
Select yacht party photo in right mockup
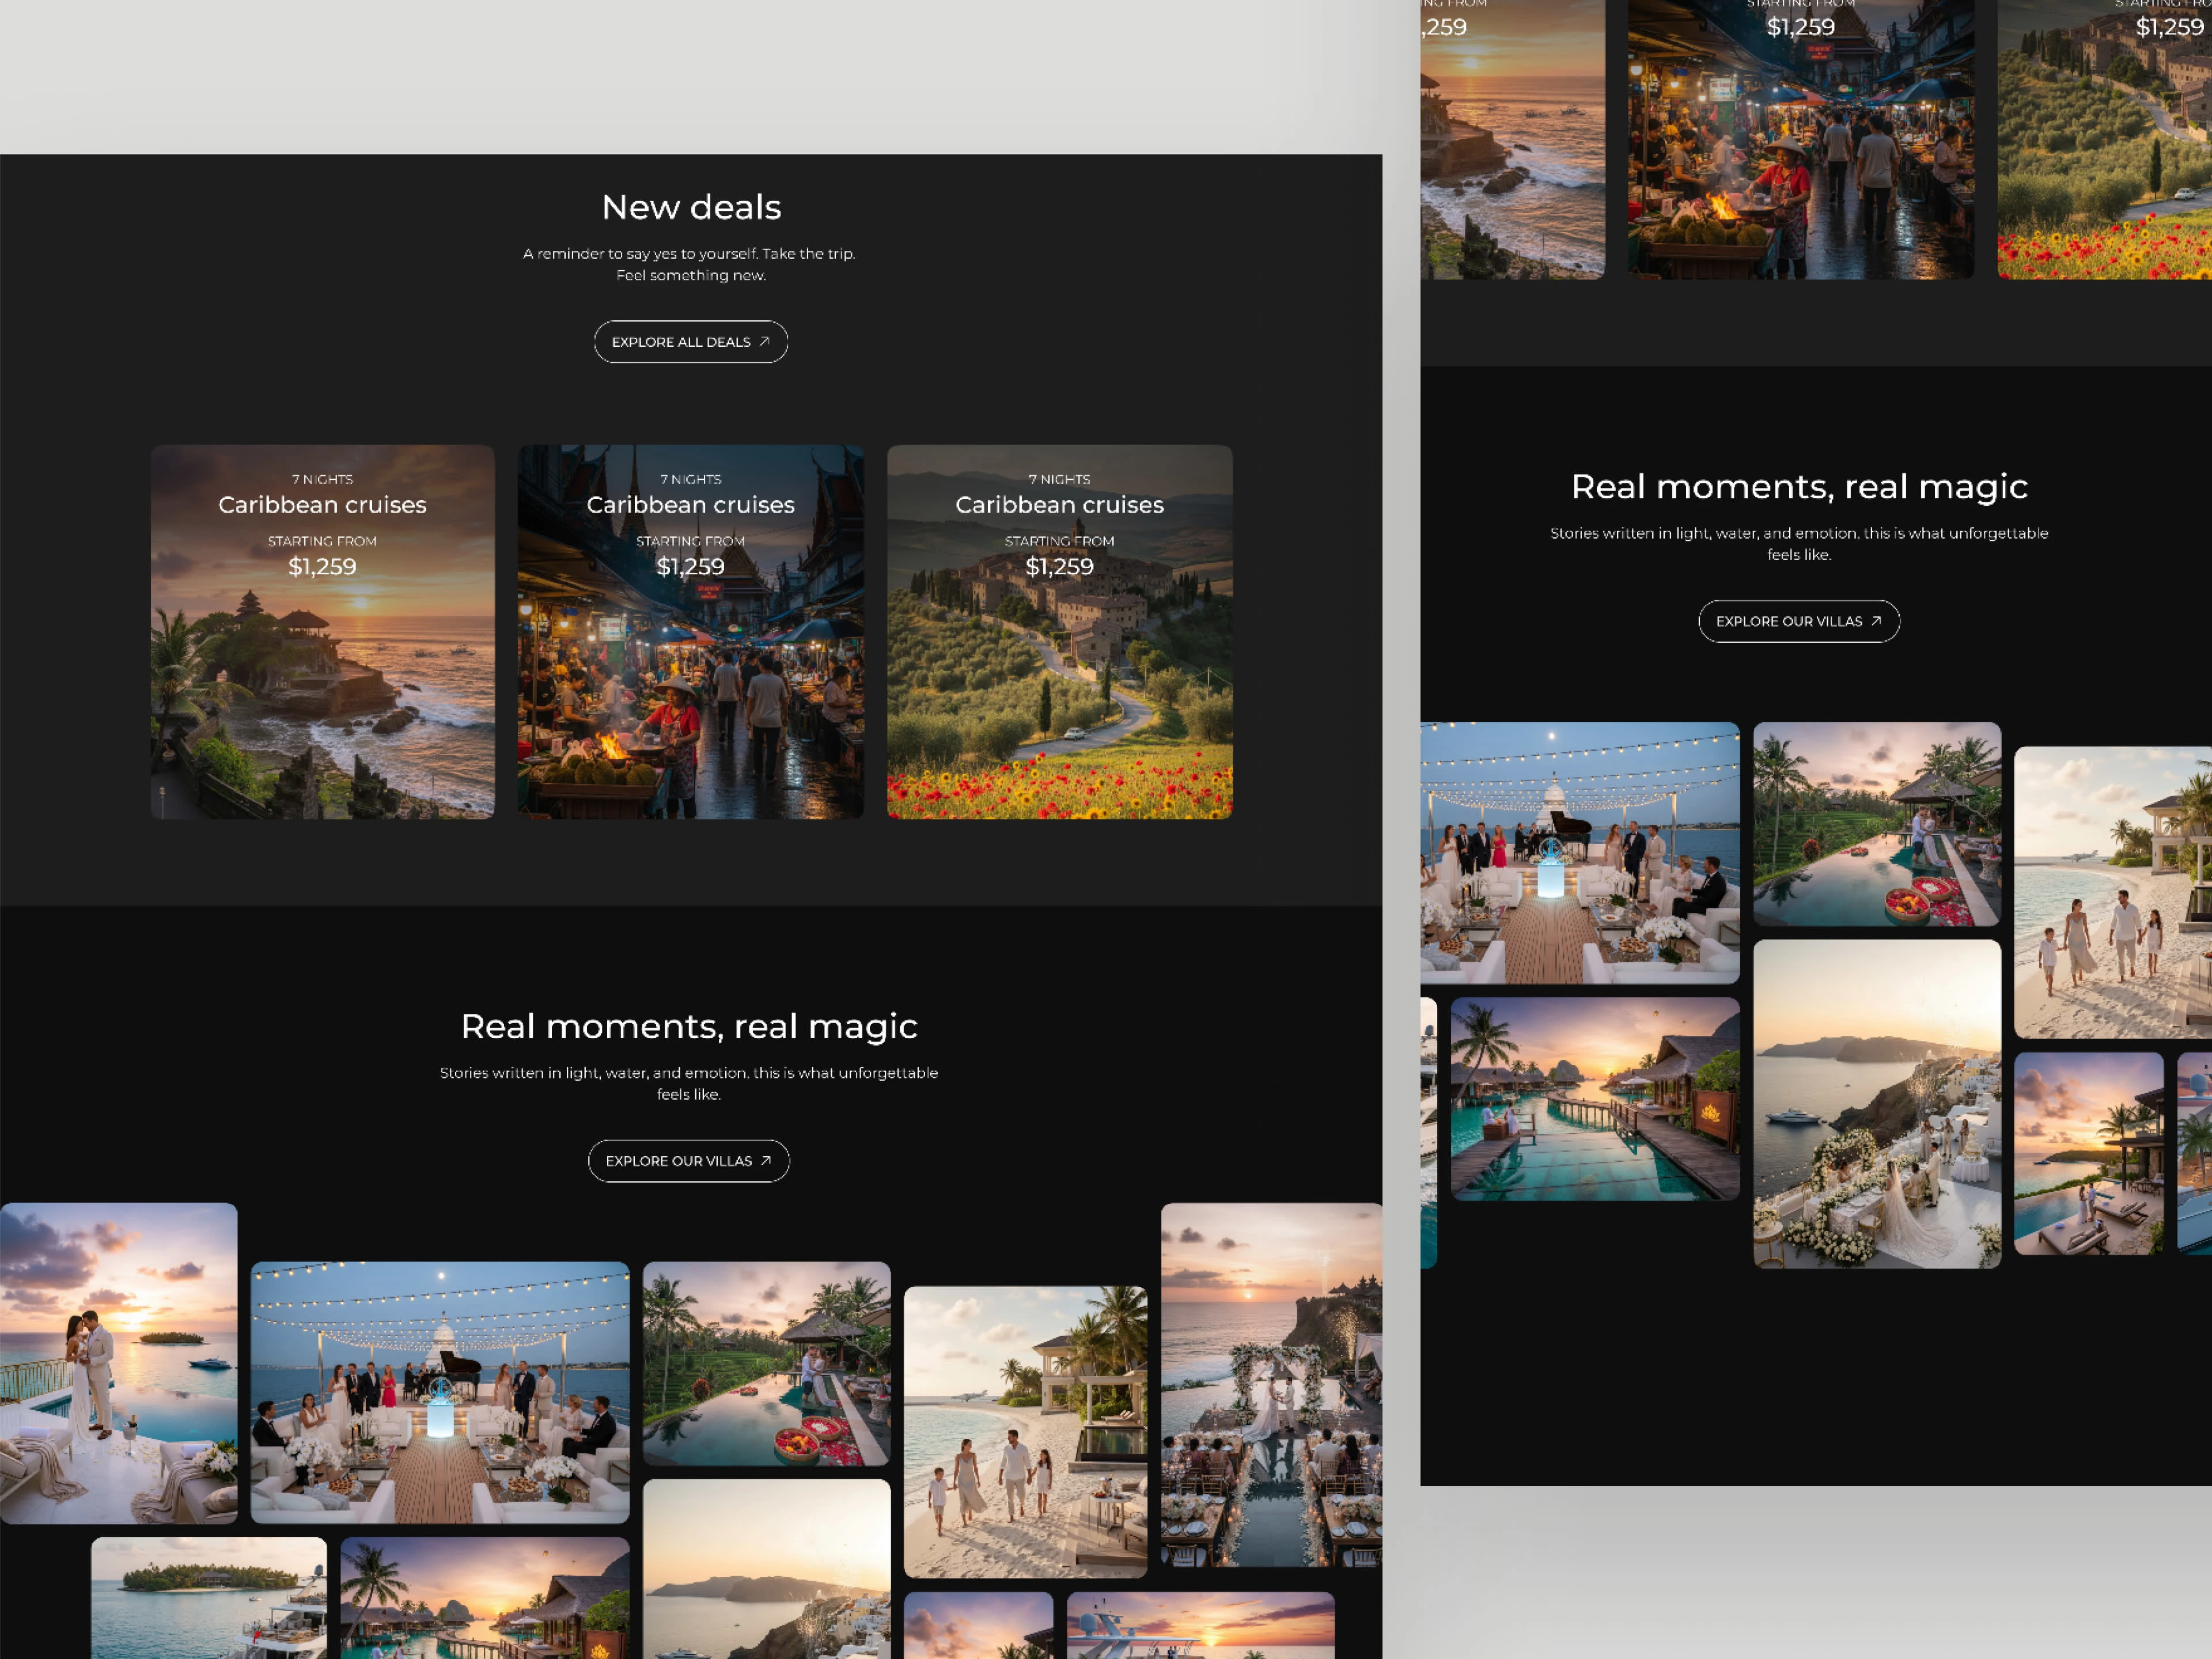tap(1579, 853)
